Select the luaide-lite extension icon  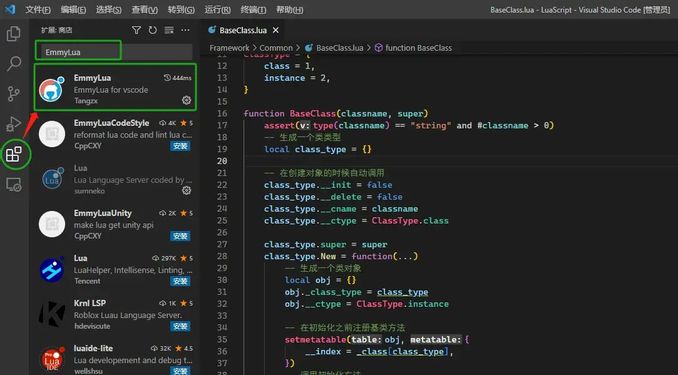tap(52, 359)
